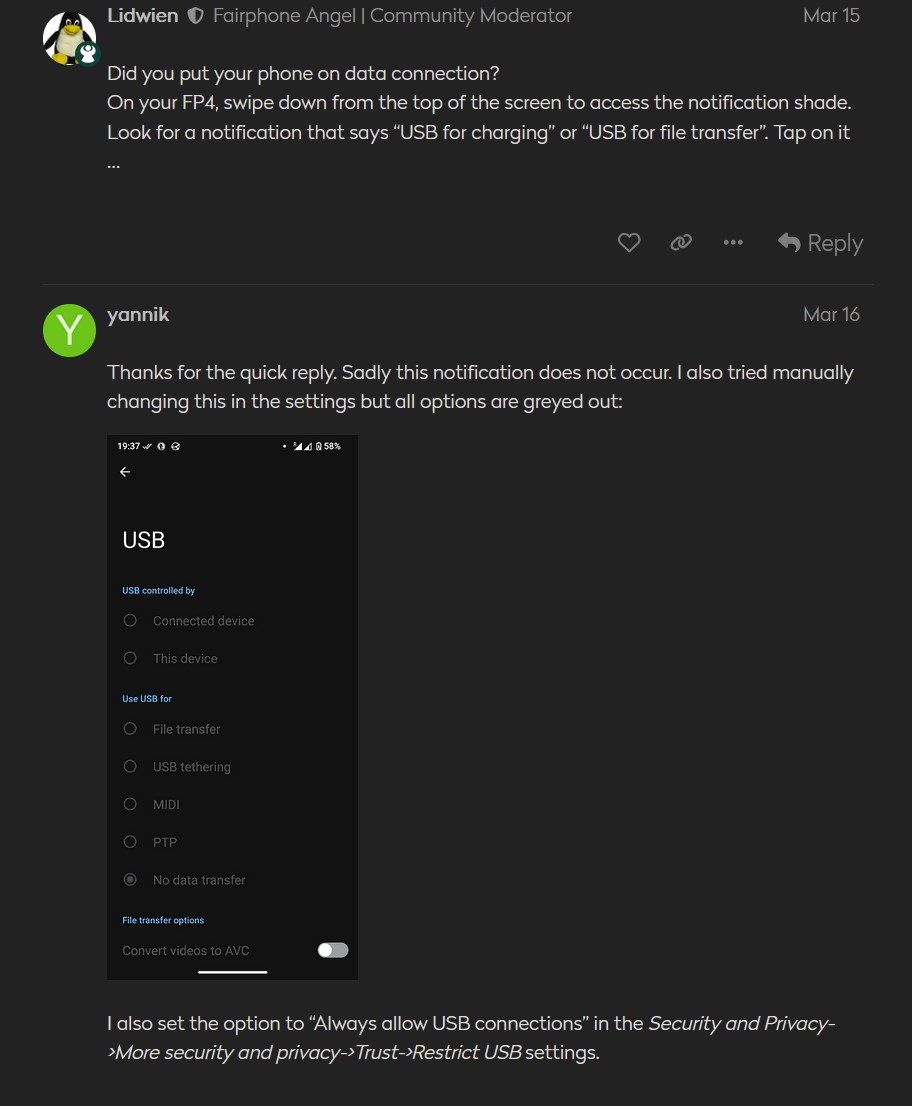Open Lidwien's username link
Screen dimensions: 912x1106
coord(142,16)
